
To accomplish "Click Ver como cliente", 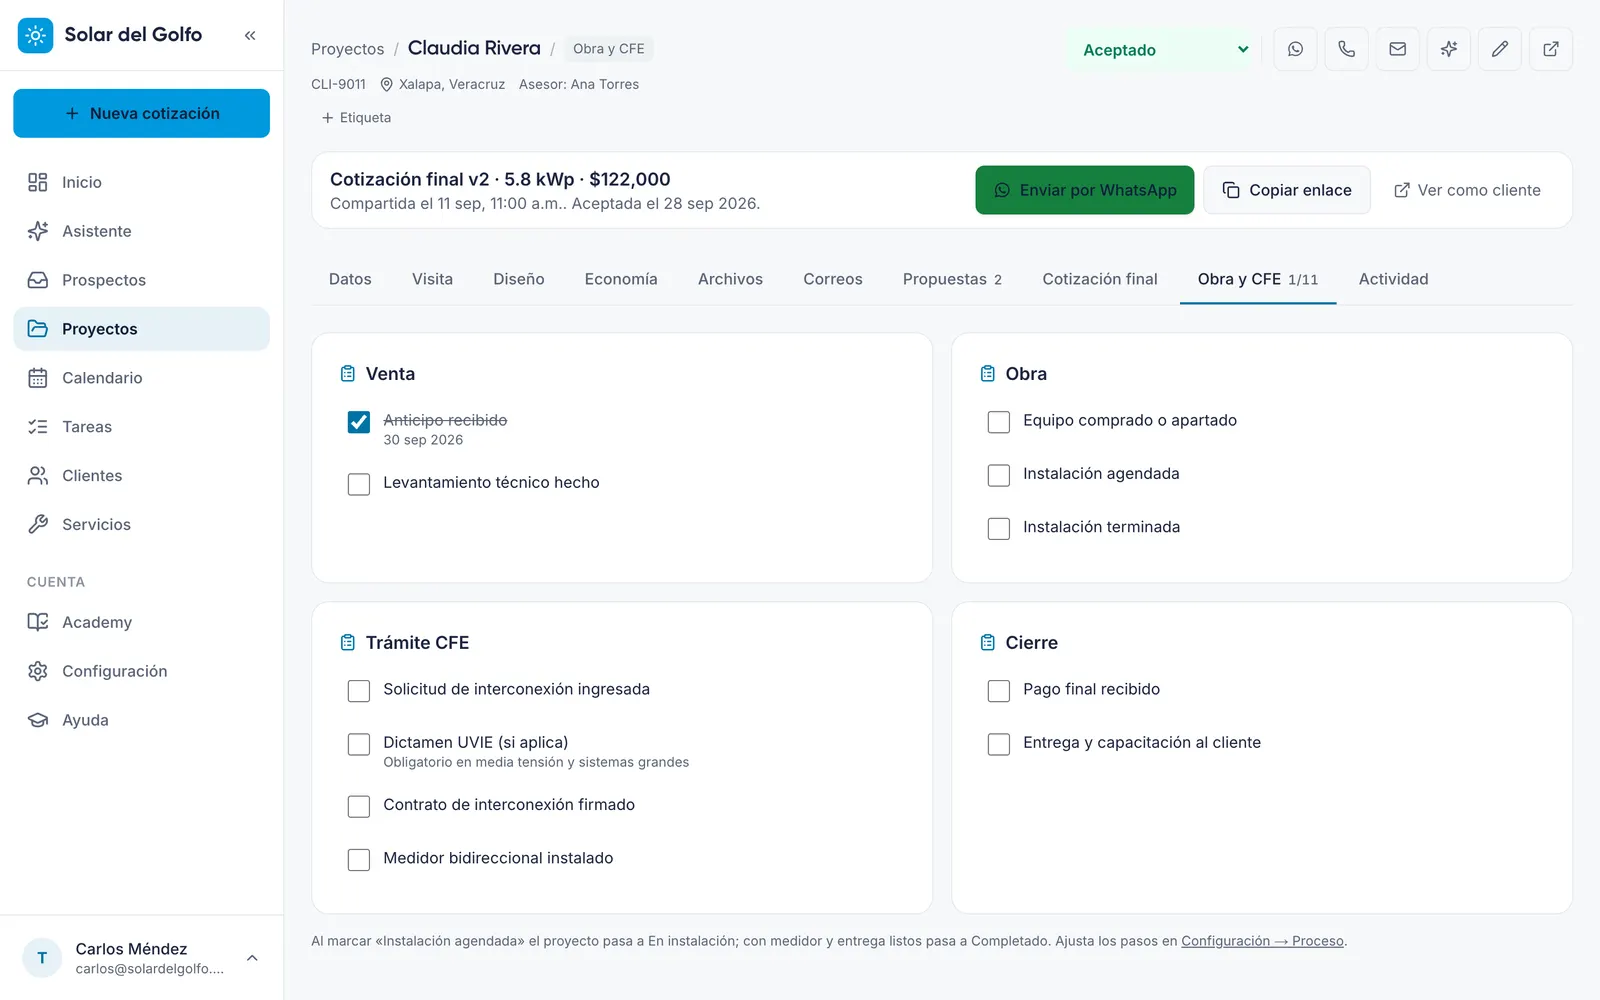I will pyautogui.click(x=1467, y=190).
